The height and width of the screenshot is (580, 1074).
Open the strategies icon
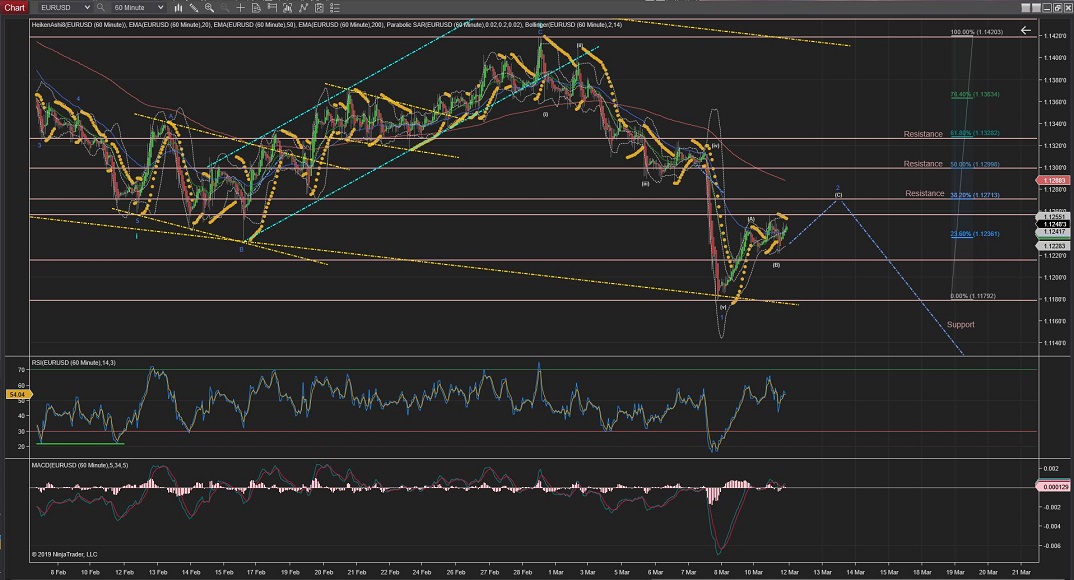coord(319,8)
